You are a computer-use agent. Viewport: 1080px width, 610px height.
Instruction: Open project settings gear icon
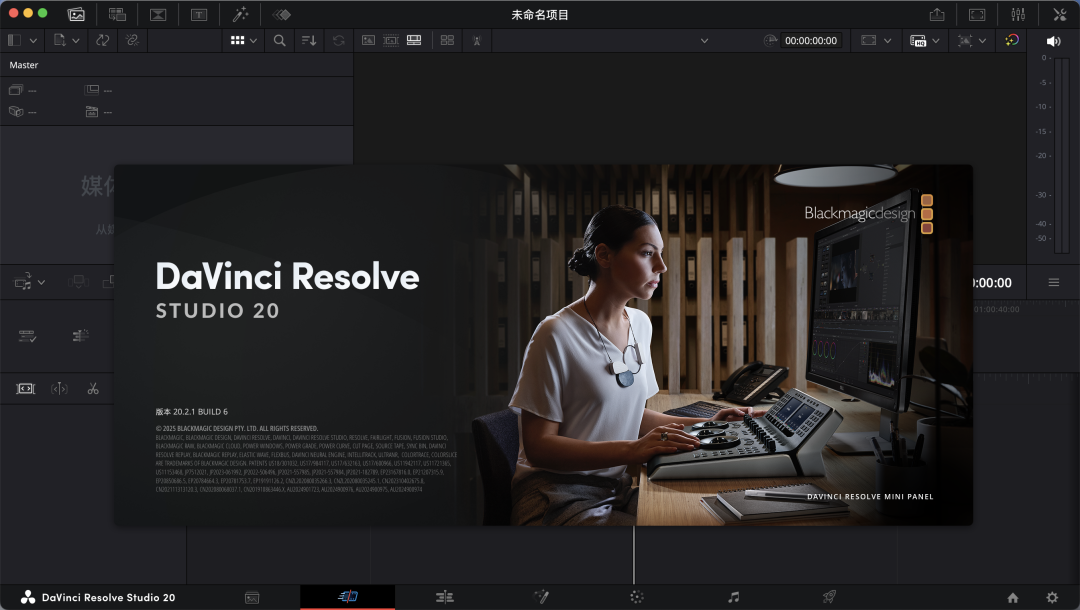tap(1052, 597)
